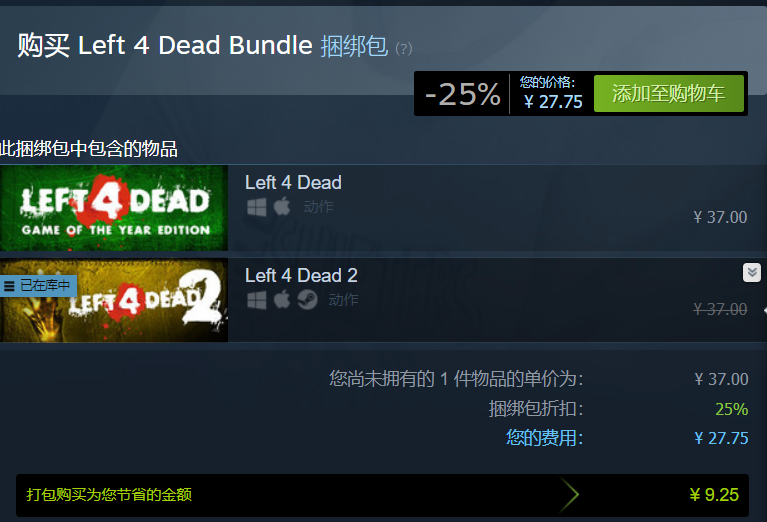
Task: Open the Left 4 Dead game thumbnail
Action: tap(114, 208)
